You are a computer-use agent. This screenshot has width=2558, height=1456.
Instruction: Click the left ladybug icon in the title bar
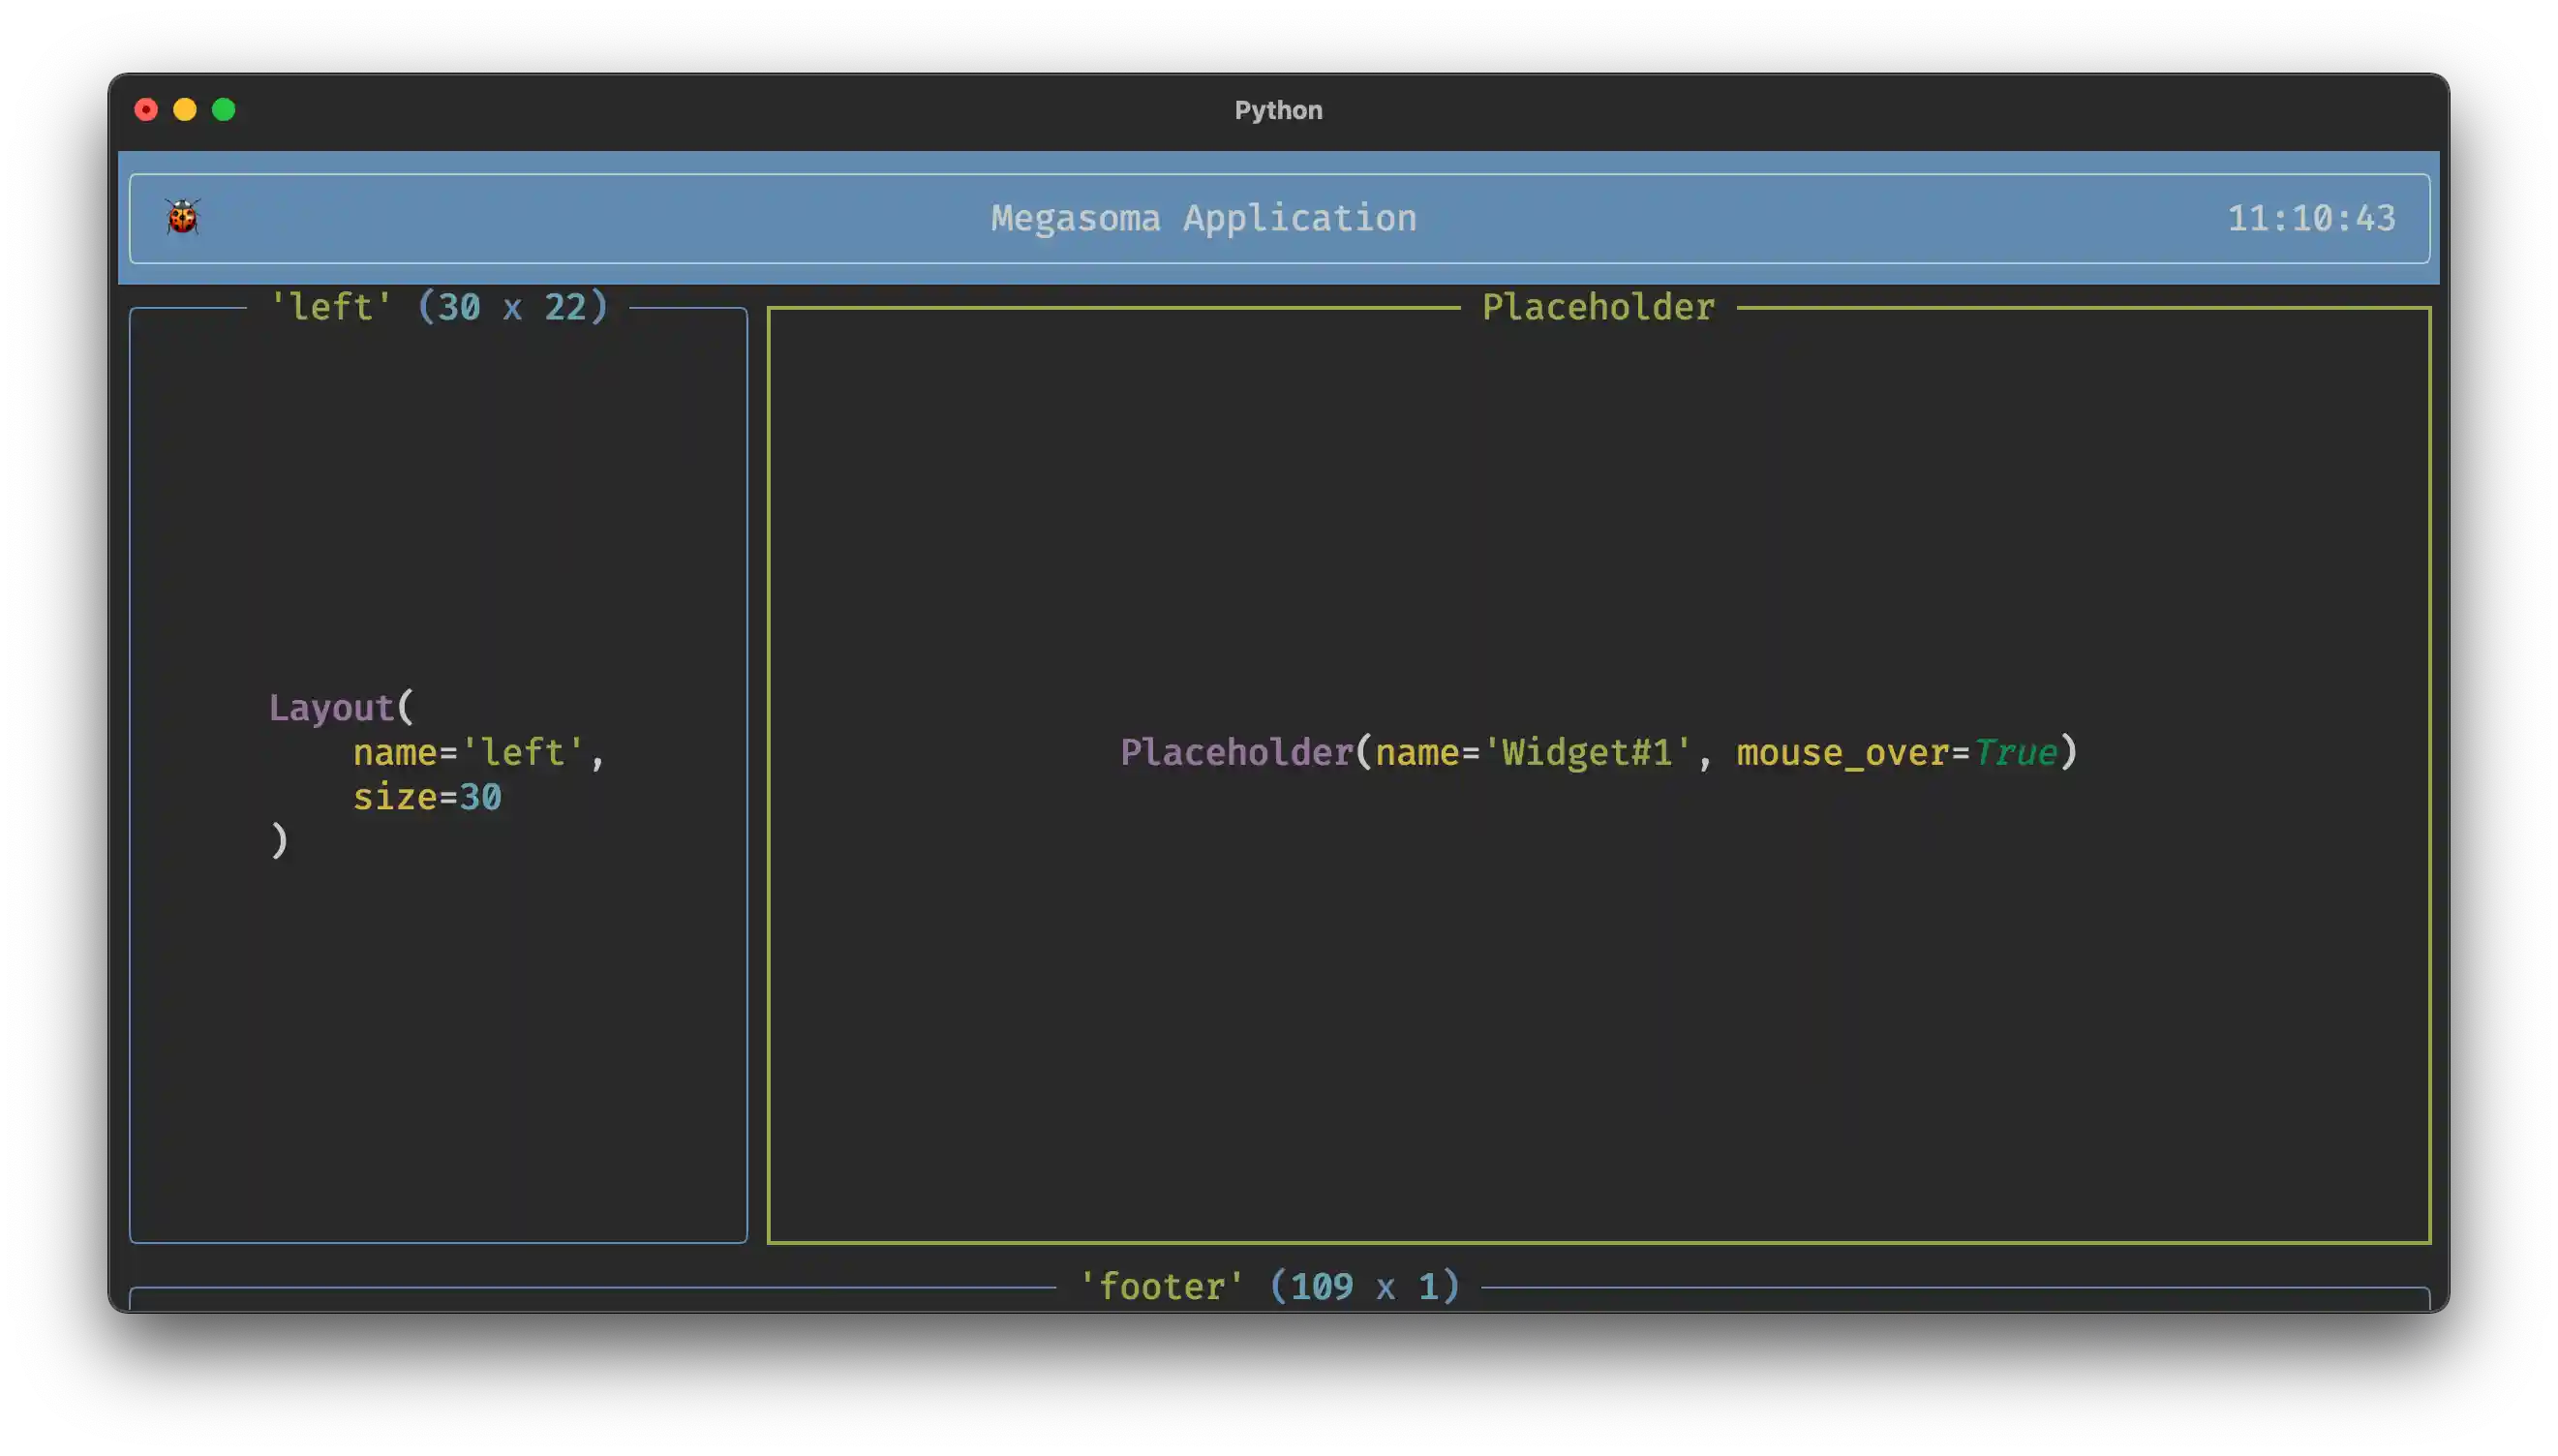point(182,216)
